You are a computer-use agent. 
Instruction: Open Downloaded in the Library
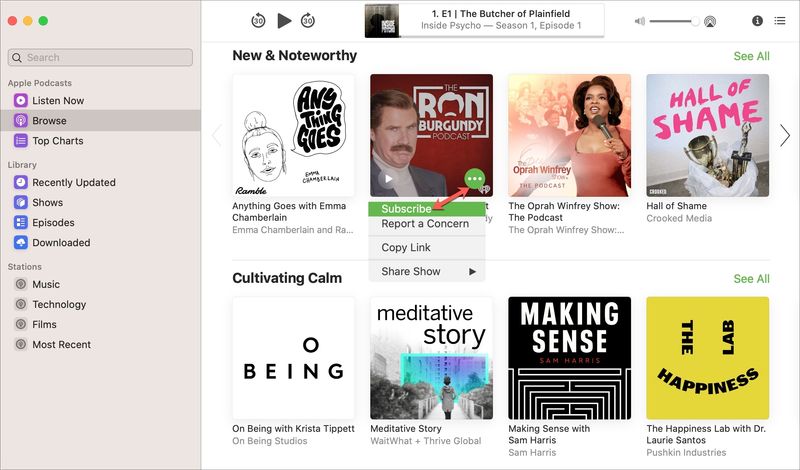pyautogui.click(x=100, y=242)
